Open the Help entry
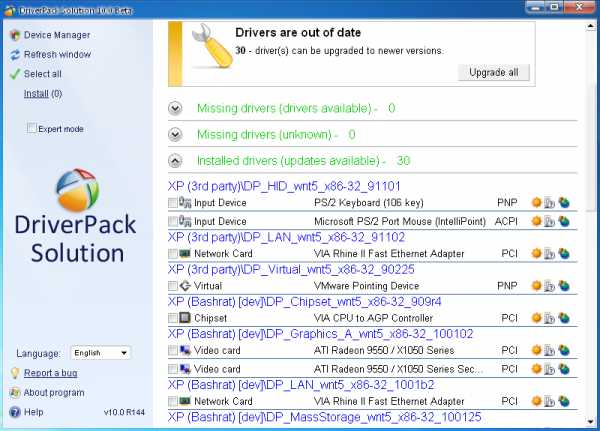Image resolution: width=600 pixels, height=431 pixels. [x=34, y=412]
